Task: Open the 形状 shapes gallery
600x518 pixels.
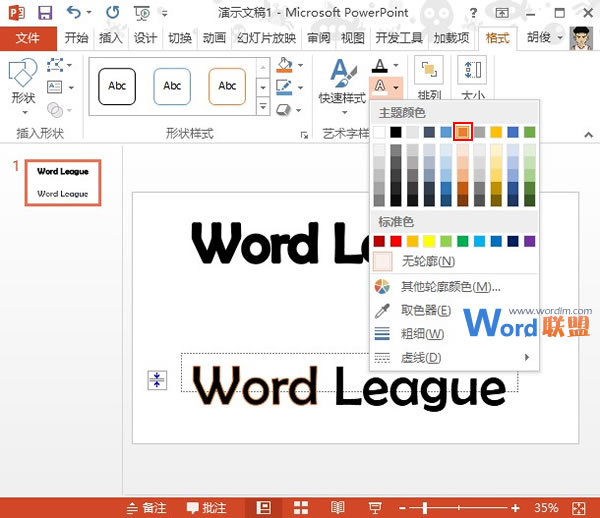Action: pyautogui.click(x=23, y=86)
